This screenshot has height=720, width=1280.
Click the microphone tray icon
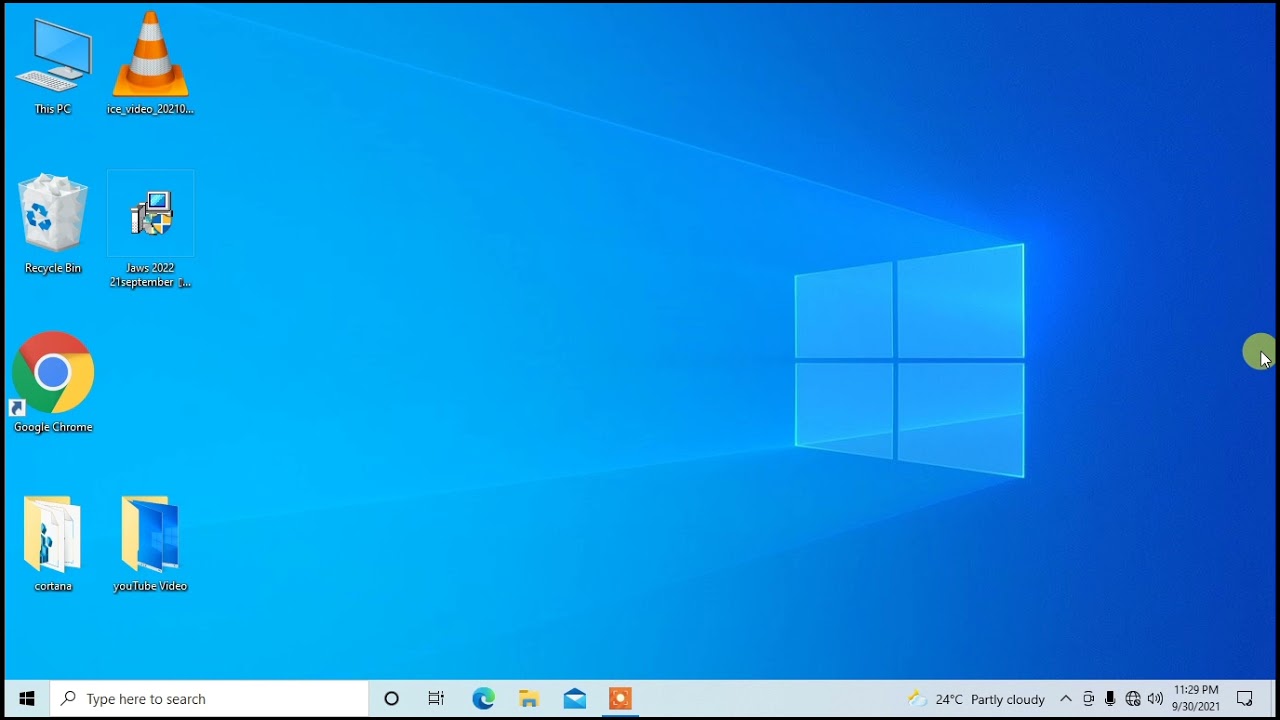click(1110, 699)
